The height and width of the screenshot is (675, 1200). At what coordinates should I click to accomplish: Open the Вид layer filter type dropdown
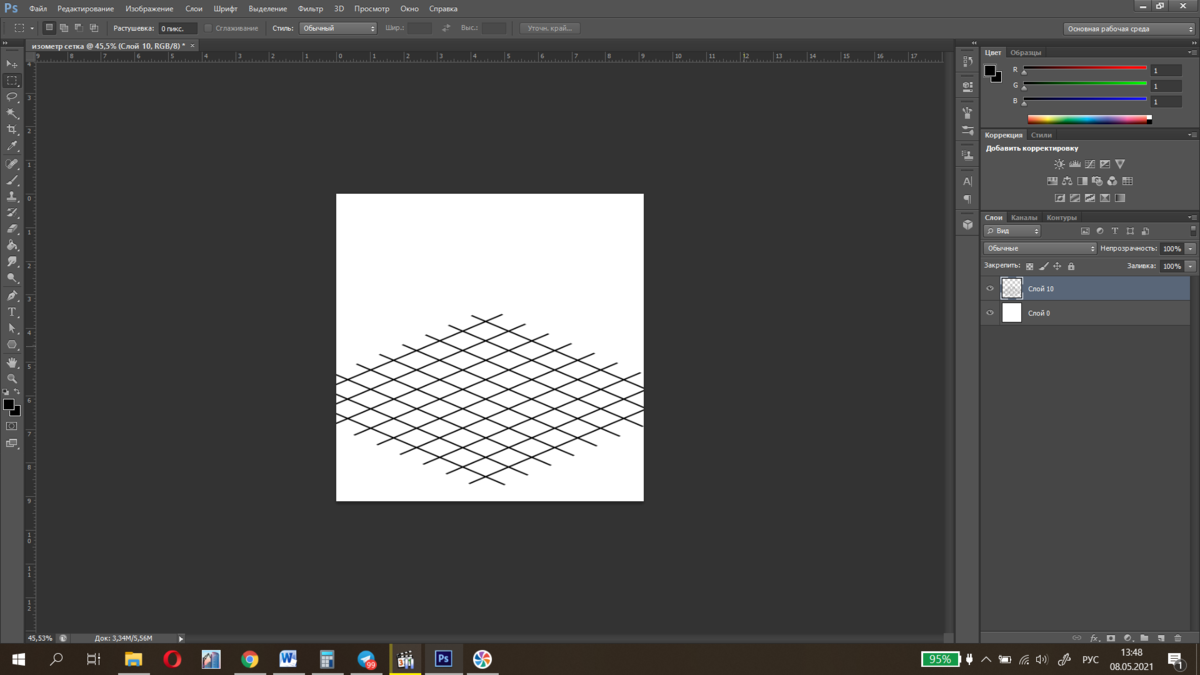(1012, 231)
